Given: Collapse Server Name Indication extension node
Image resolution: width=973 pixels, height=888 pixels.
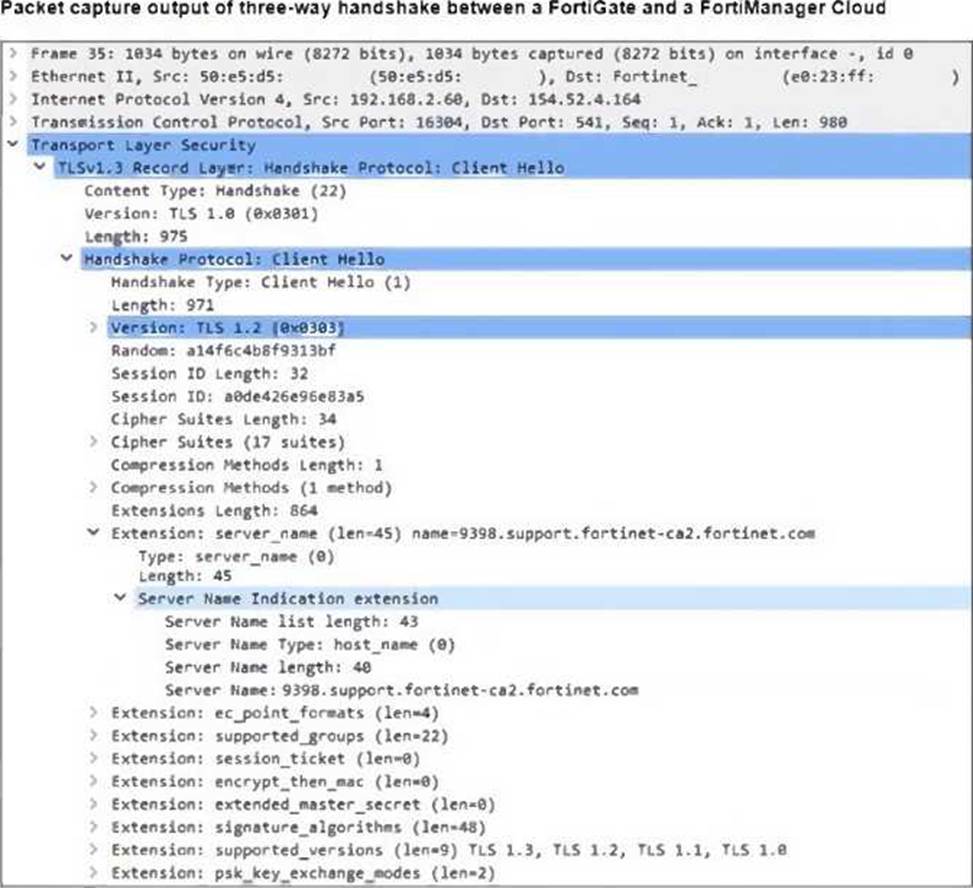Looking at the screenshot, I should (x=120, y=599).
